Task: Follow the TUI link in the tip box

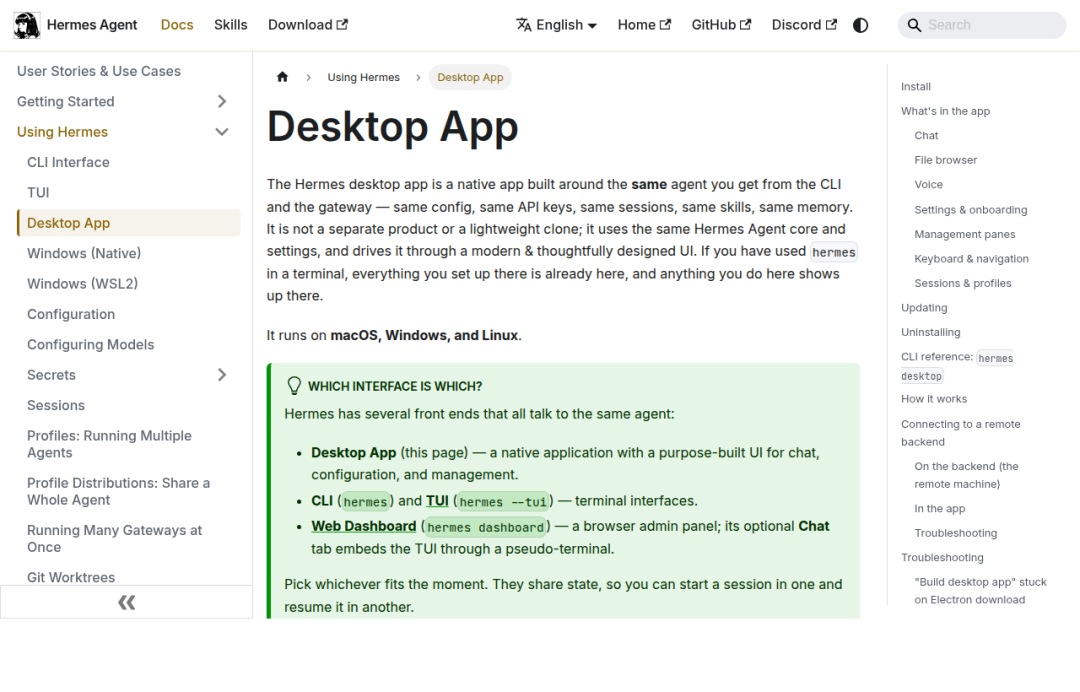Action: point(437,501)
